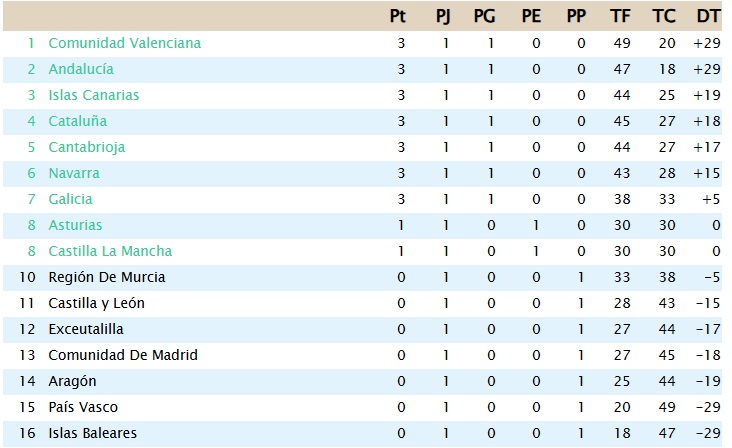
Task: Click the Navarra team link
Action: 74,173
